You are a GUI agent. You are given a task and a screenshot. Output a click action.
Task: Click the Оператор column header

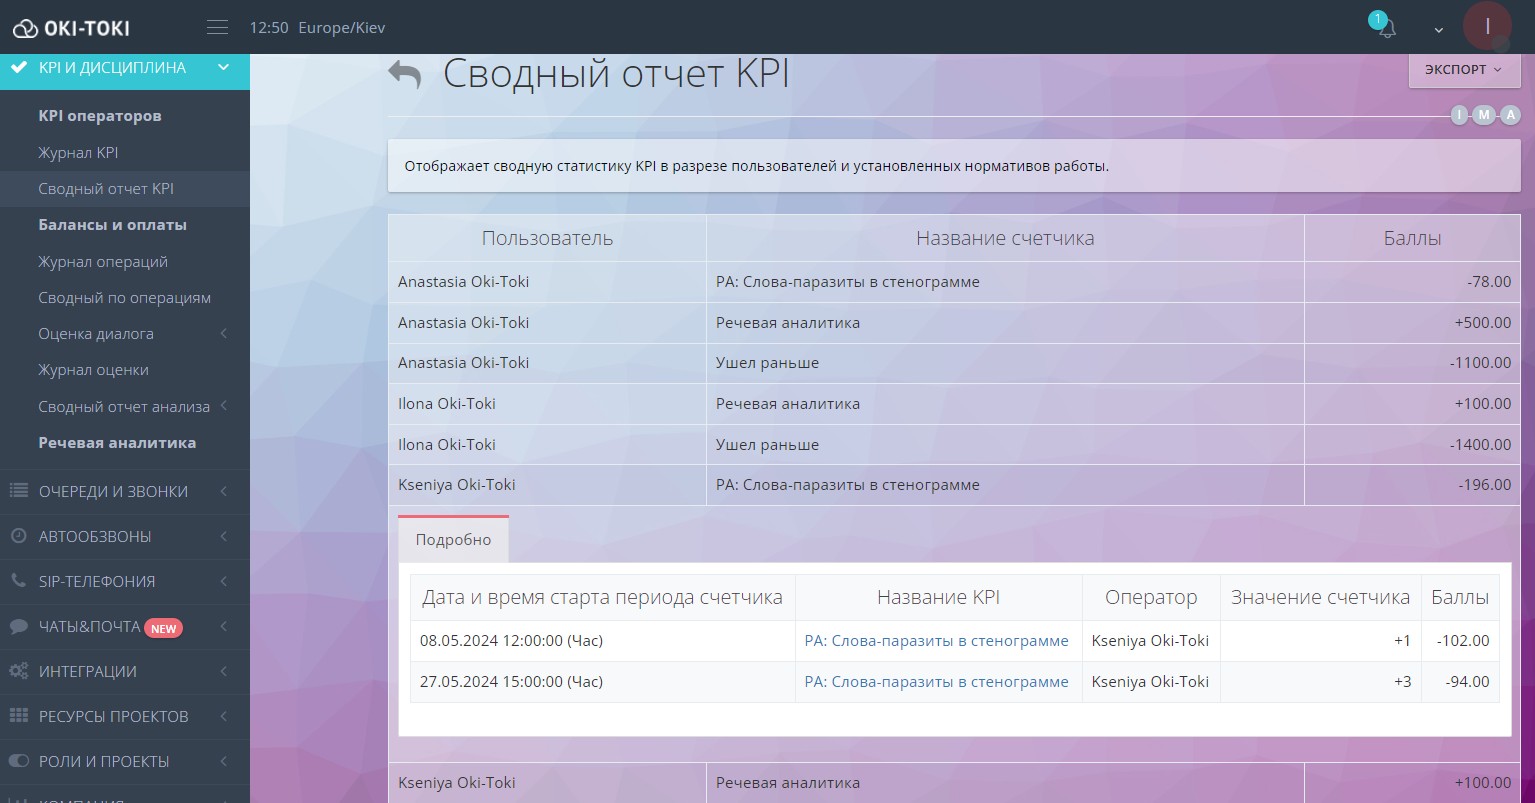(1151, 597)
